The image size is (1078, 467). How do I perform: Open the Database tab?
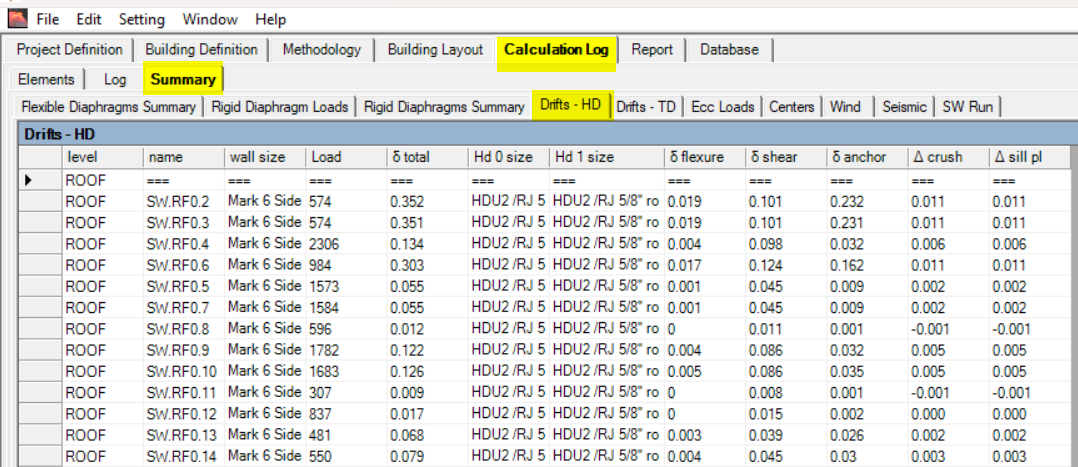click(729, 50)
